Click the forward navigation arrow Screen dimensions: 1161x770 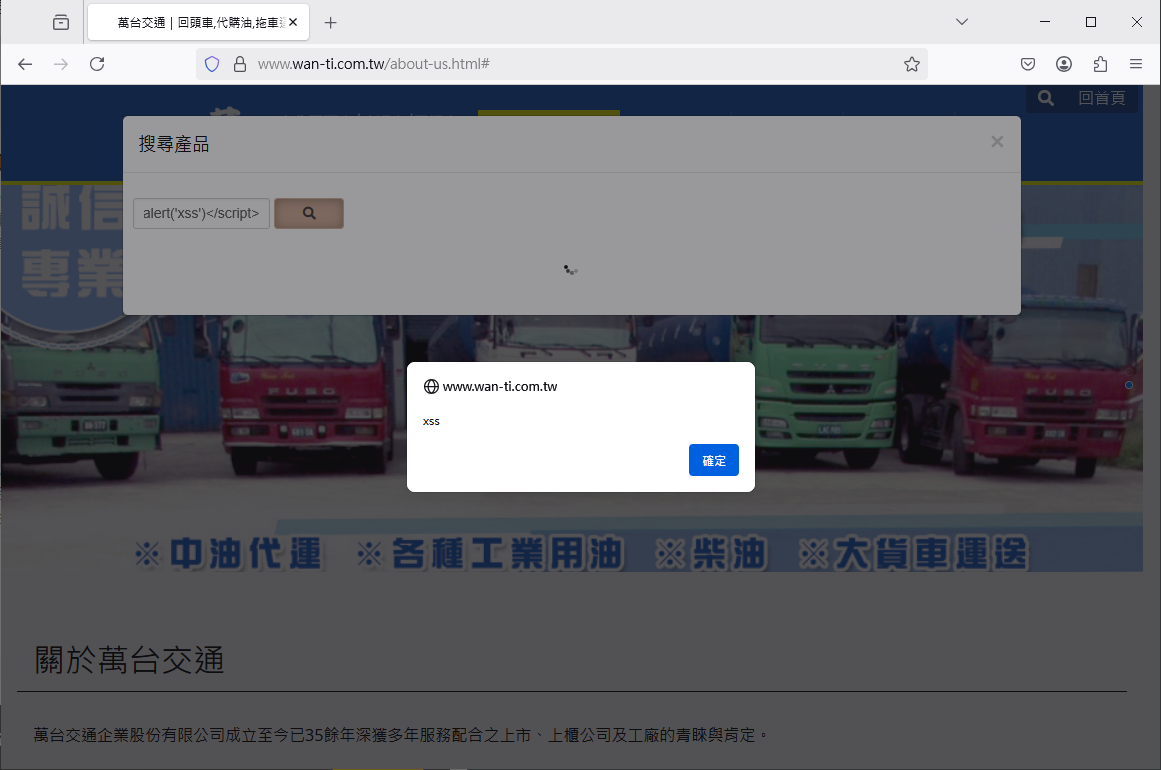(x=61, y=64)
